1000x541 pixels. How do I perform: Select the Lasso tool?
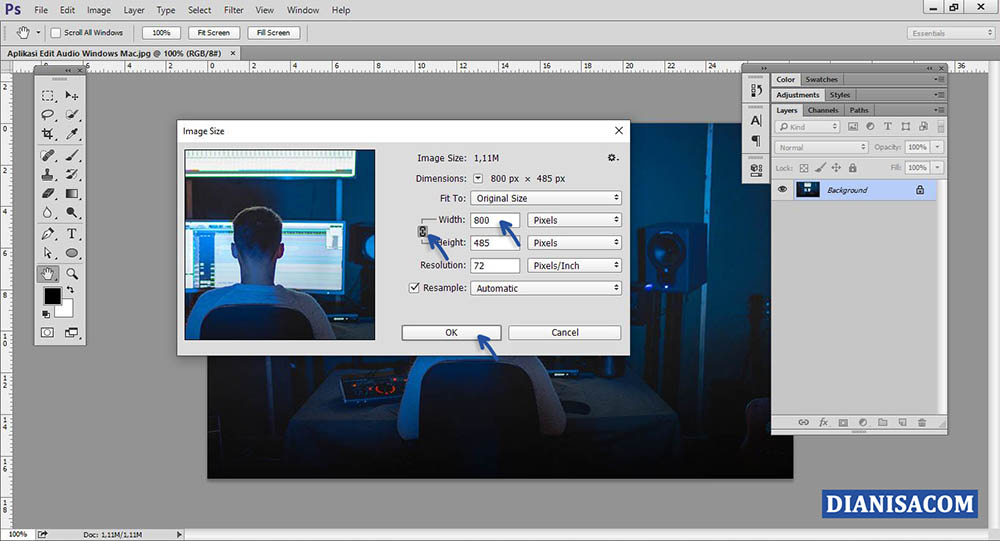[x=48, y=115]
